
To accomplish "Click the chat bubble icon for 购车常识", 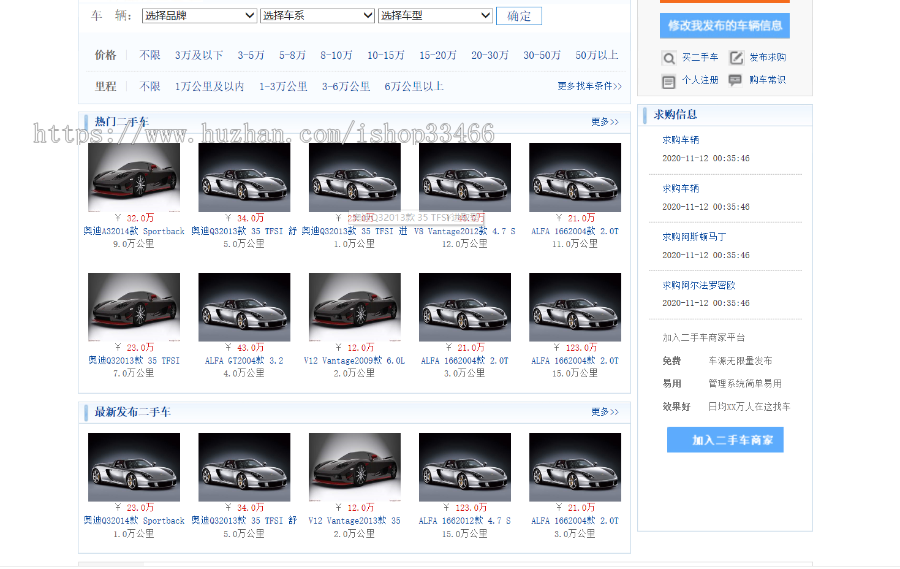I will (x=736, y=81).
